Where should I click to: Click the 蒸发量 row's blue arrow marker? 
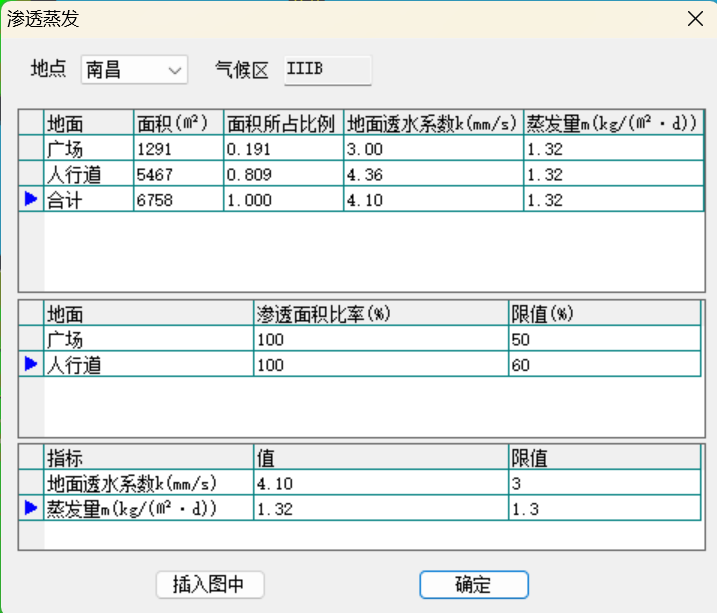pyautogui.click(x=31, y=509)
